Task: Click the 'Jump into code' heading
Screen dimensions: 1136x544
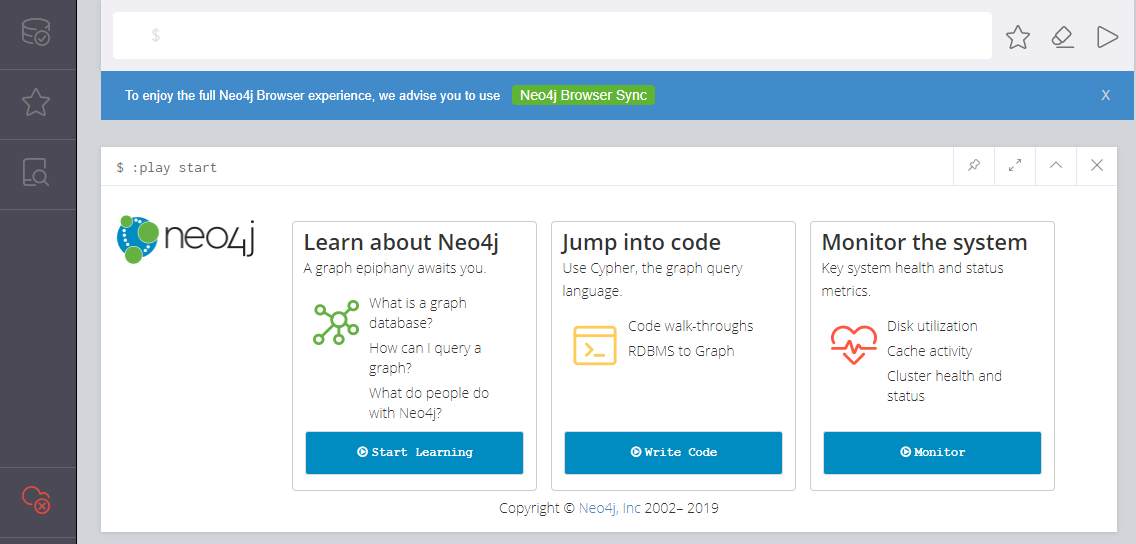Action: pos(641,242)
